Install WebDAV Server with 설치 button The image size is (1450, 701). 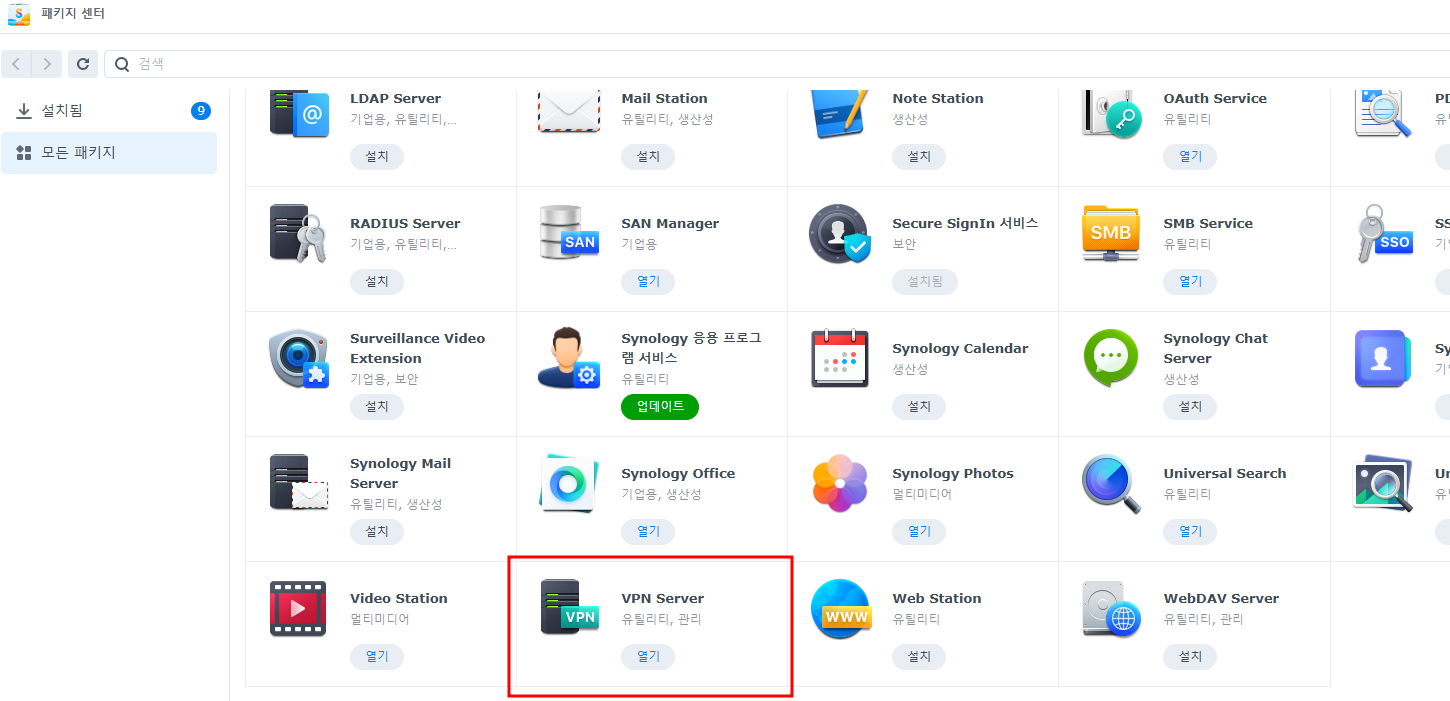coord(1190,657)
